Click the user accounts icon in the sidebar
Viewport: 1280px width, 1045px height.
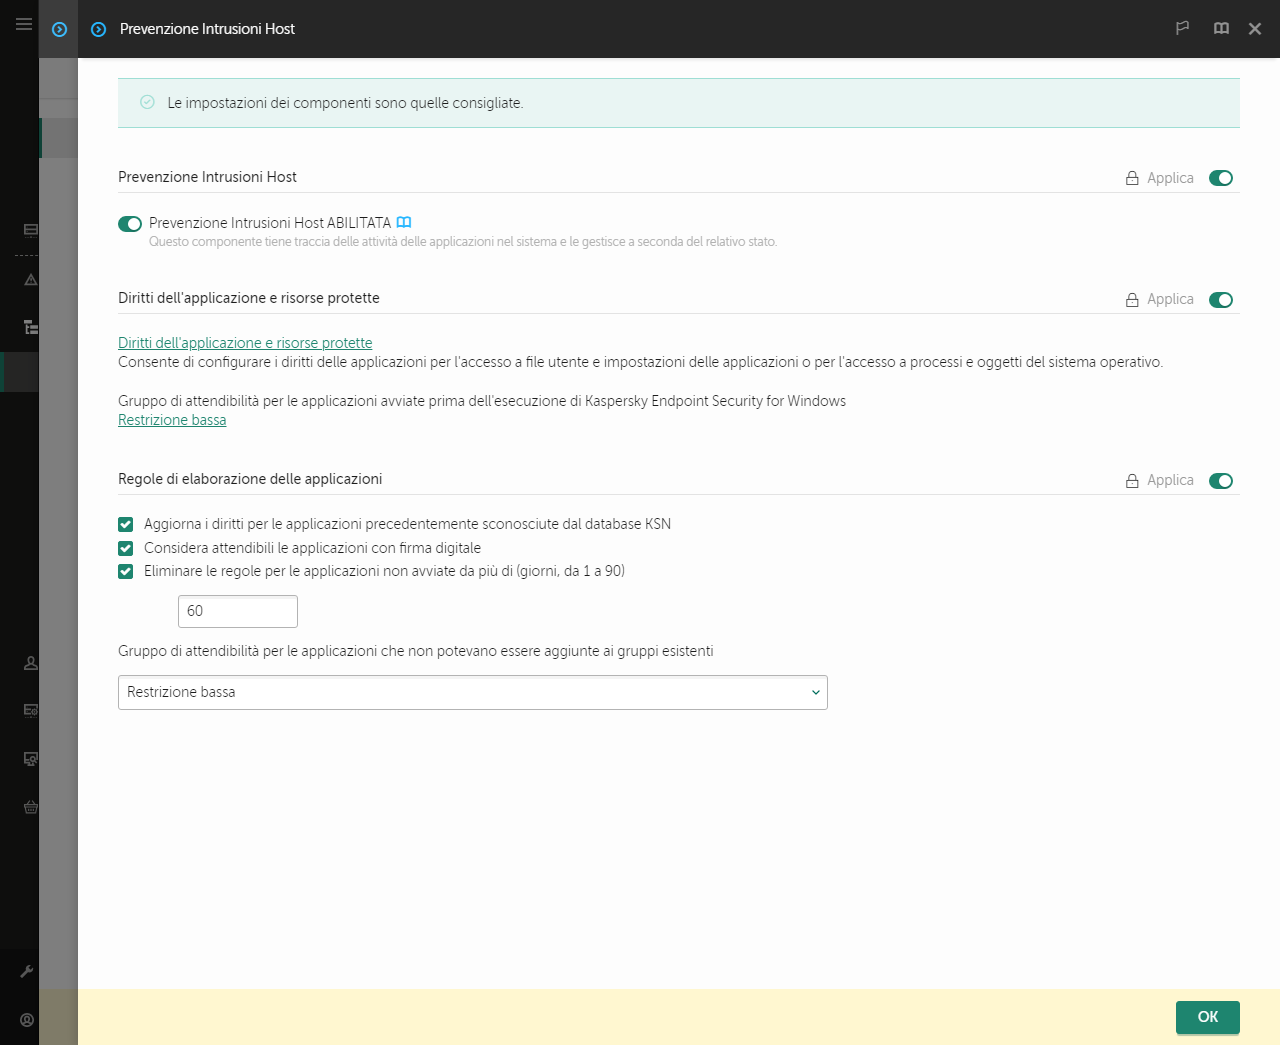click(30, 663)
